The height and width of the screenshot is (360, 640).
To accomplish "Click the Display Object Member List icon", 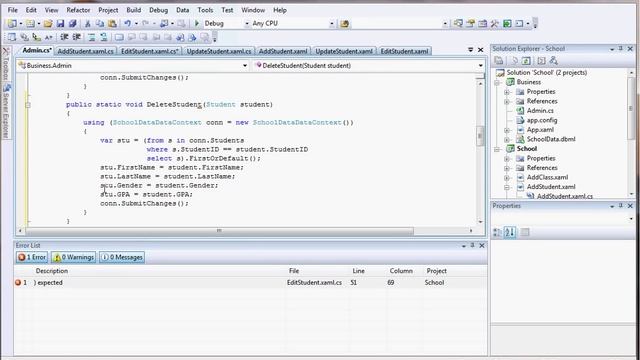I will (12, 38).
